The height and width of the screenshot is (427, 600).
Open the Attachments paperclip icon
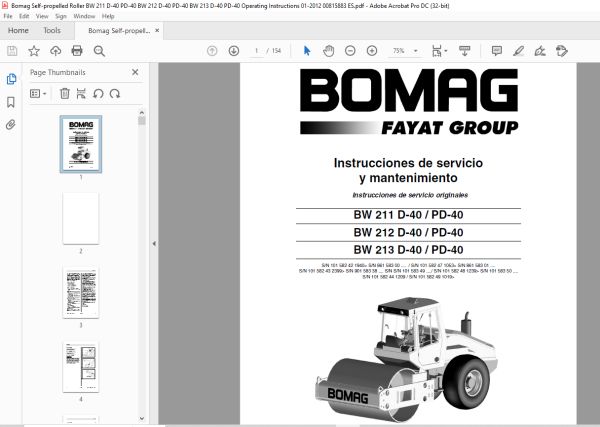[x=11, y=125]
